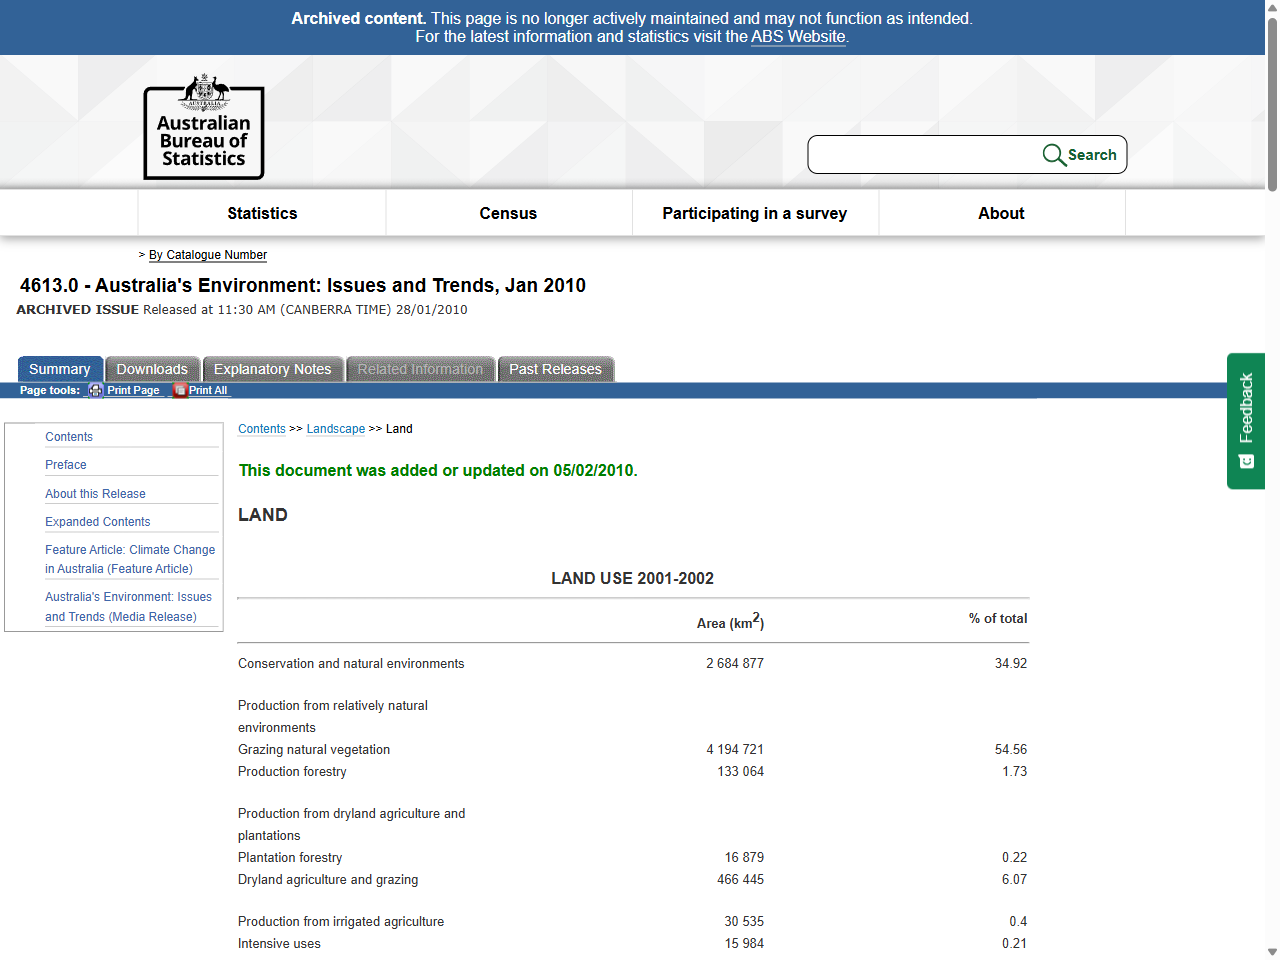Image resolution: width=1280 pixels, height=960 pixels.
Task: Click the Landscape breadcrumb link
Action: pyautogui.click(x=336, y=429)
